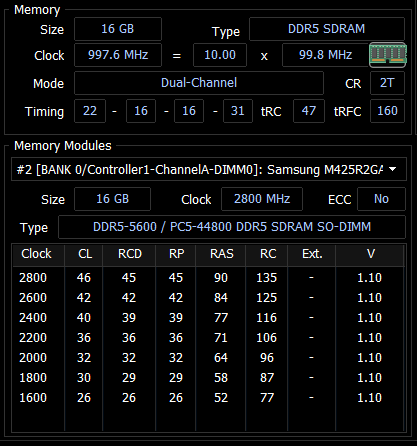
Task: Select the Memory Size 16 GB field above the Clock row
Action: (118, 29)
